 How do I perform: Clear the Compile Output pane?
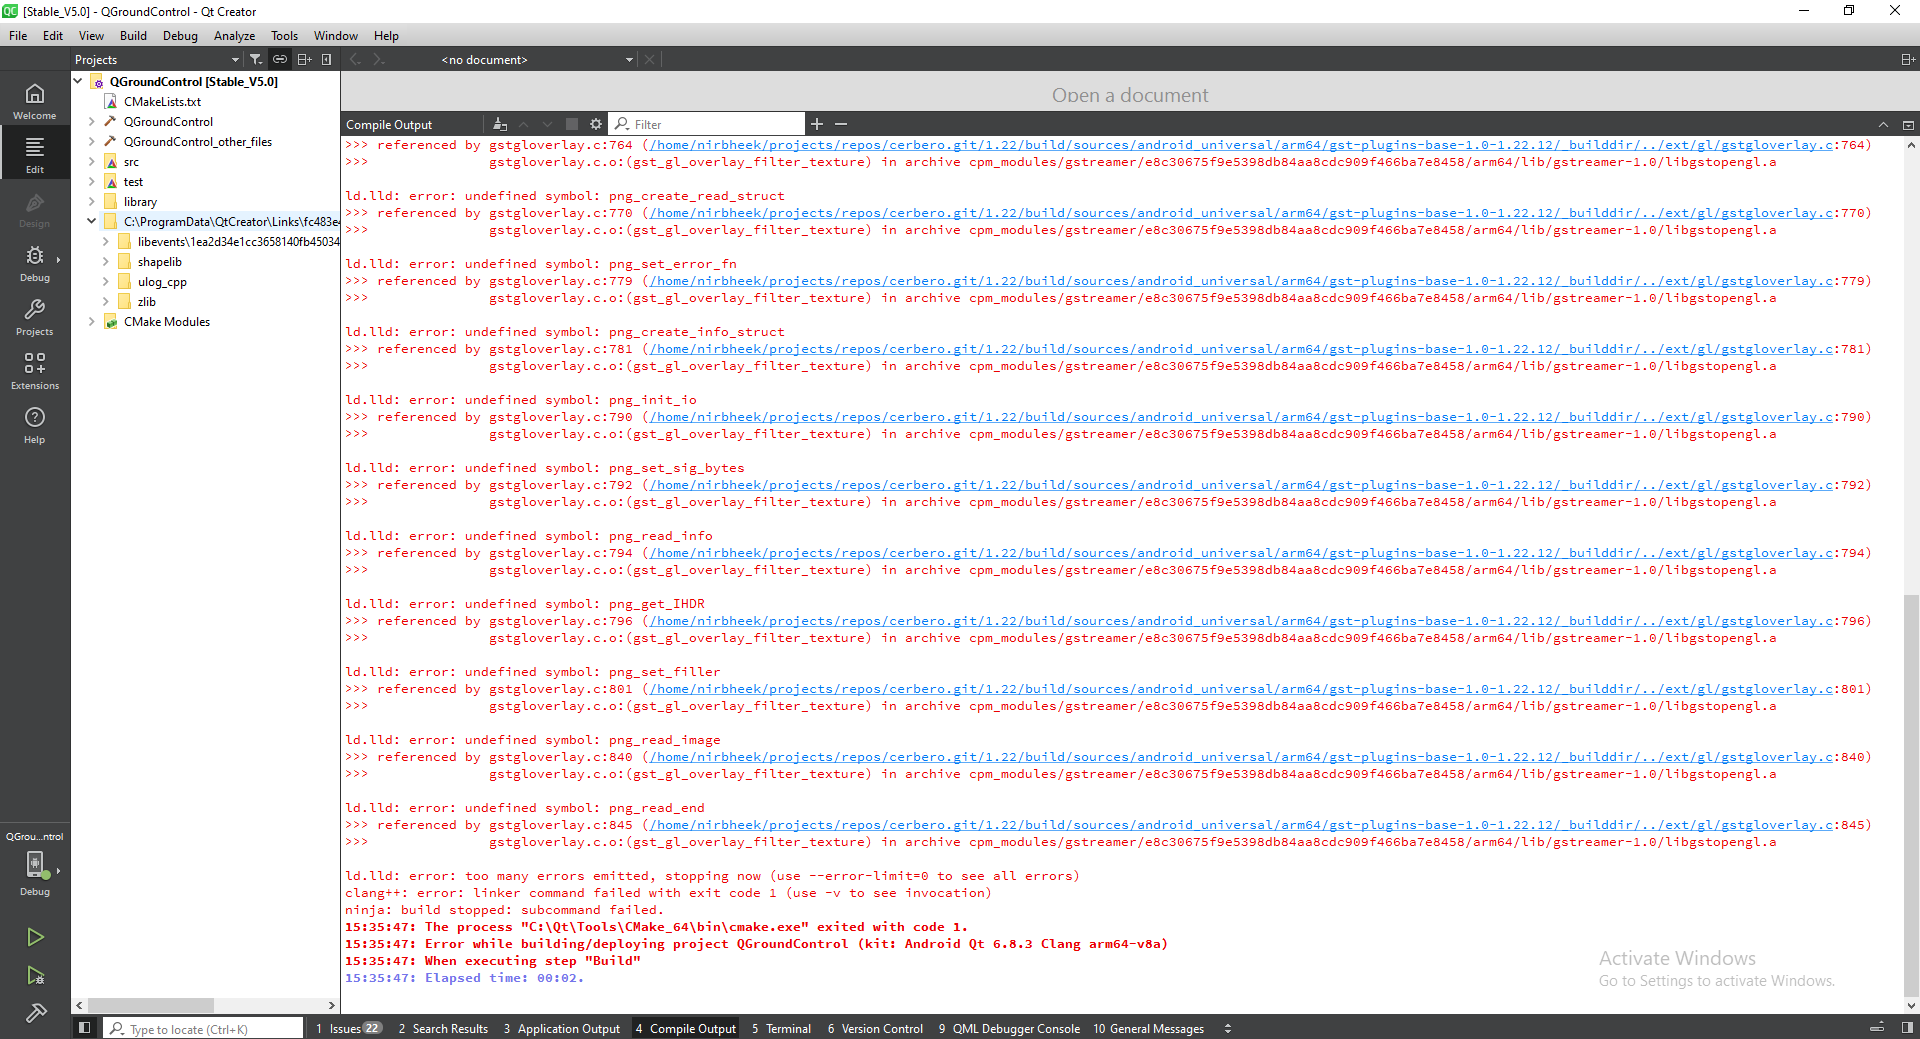click(x=500, y=124)
